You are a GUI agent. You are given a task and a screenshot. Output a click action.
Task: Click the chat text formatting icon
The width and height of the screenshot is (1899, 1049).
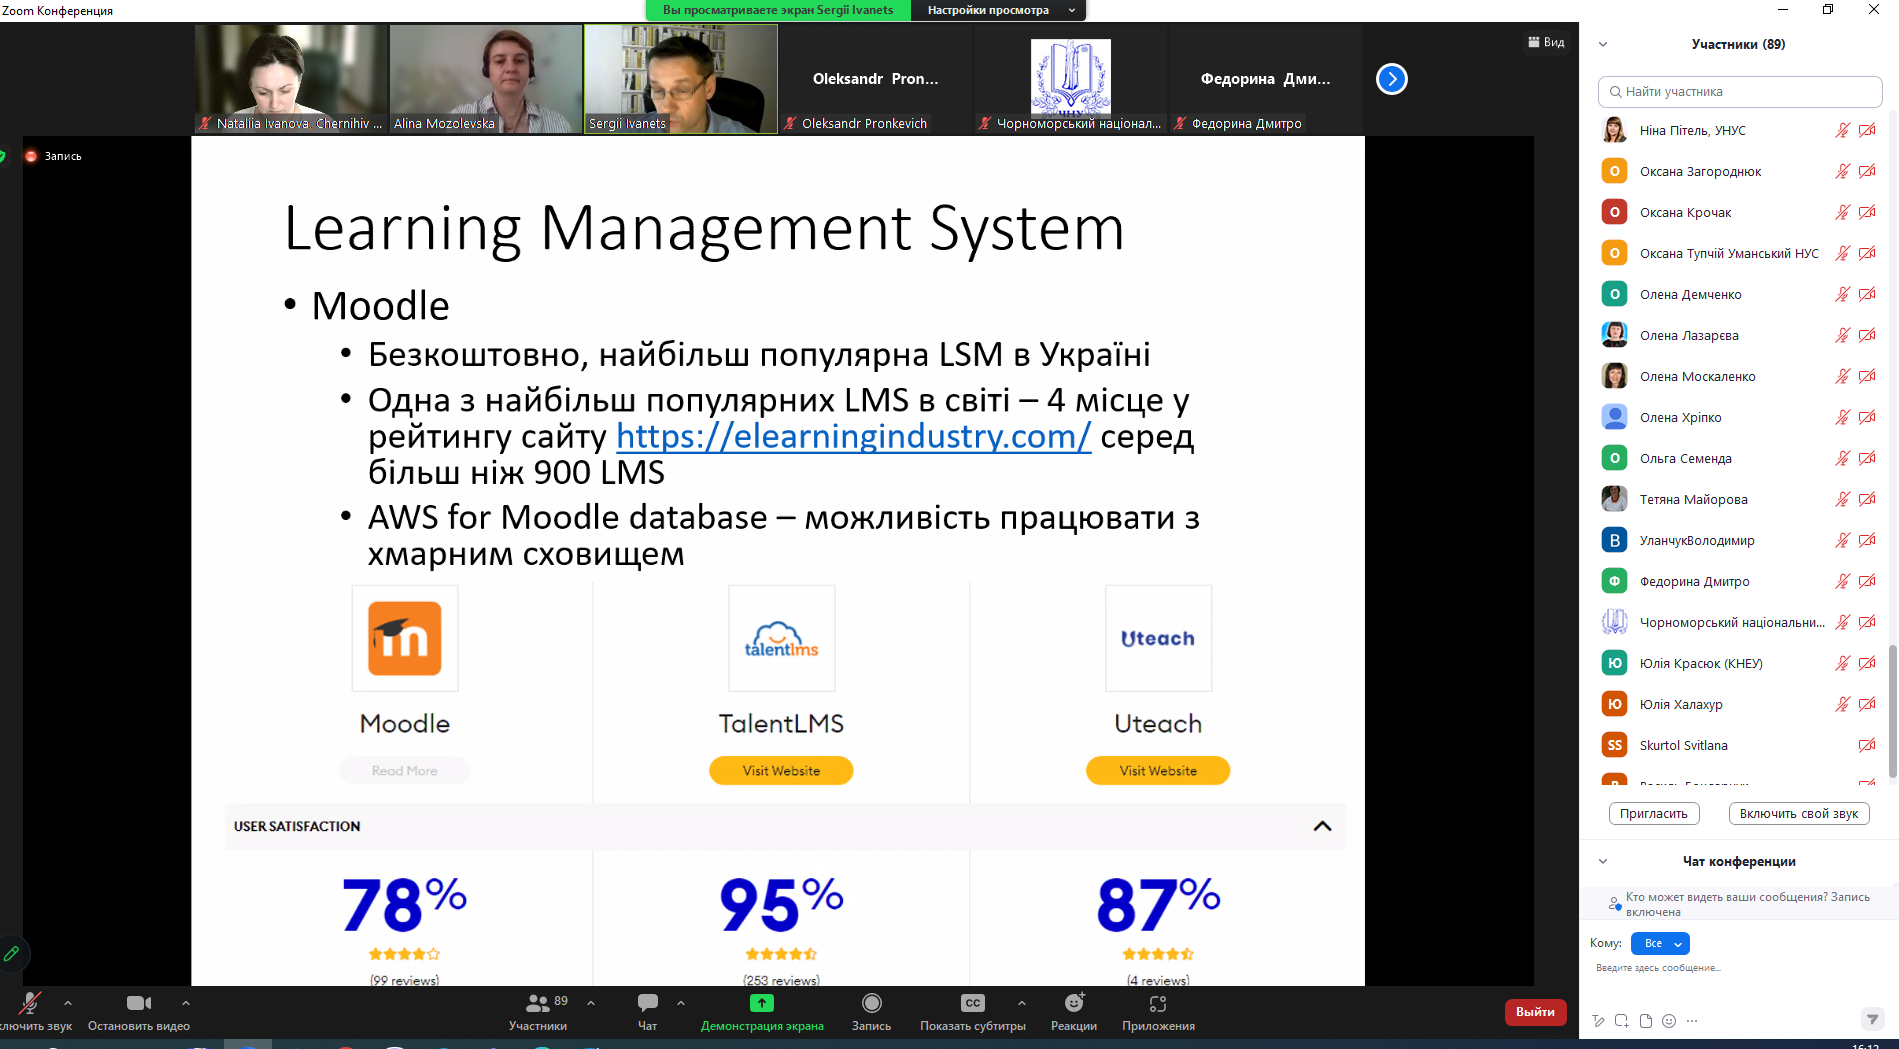click(x=1598, y=1021)
